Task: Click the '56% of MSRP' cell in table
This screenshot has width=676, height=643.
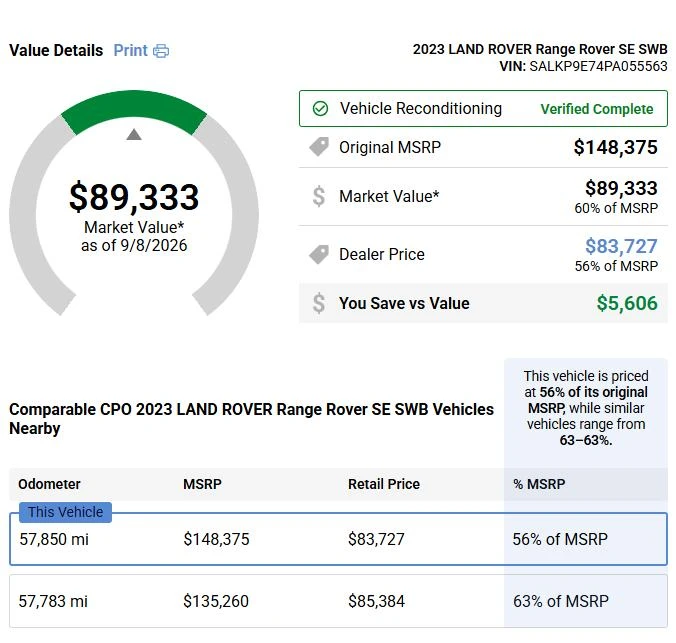Action: (560, 539)
